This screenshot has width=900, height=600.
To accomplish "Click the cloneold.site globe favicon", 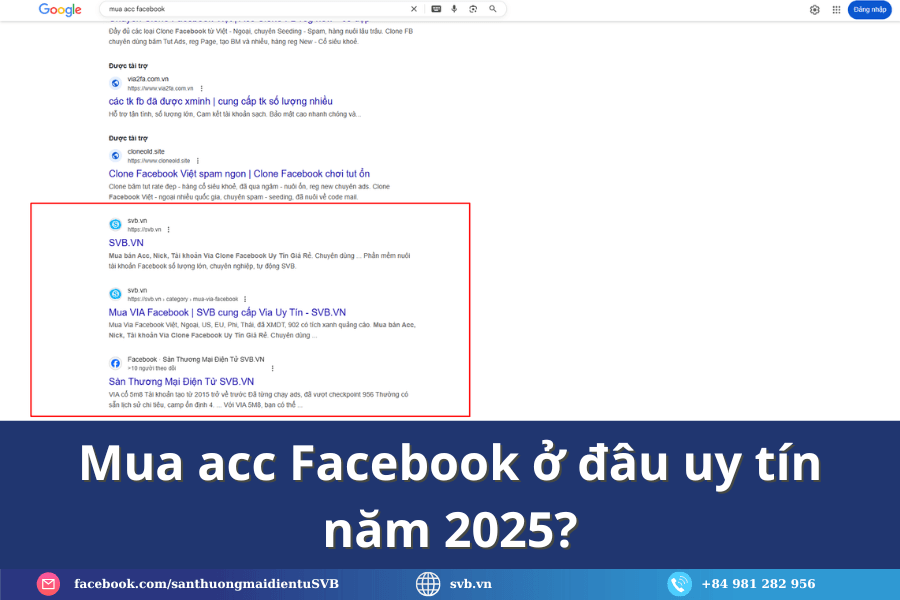I will pyautogui.click(x=115, y=156).
